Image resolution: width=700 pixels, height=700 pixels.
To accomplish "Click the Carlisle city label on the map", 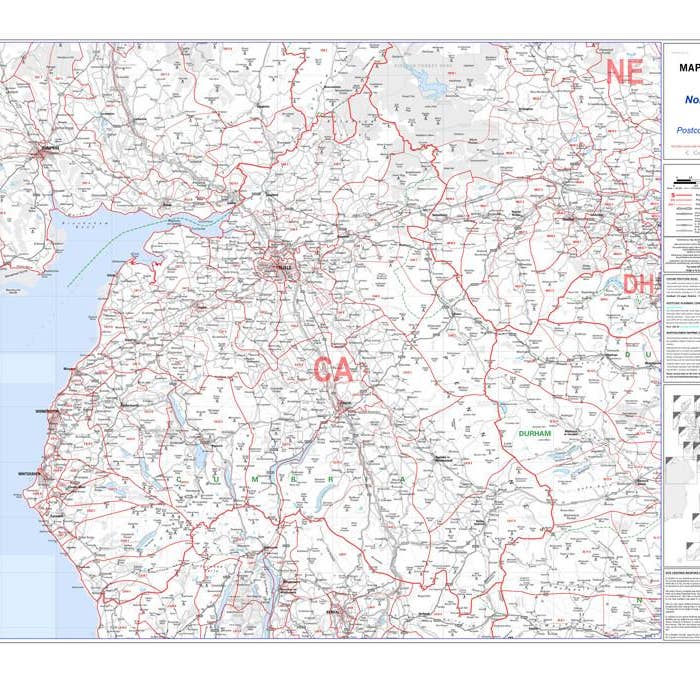I will [x=284, y=267].
